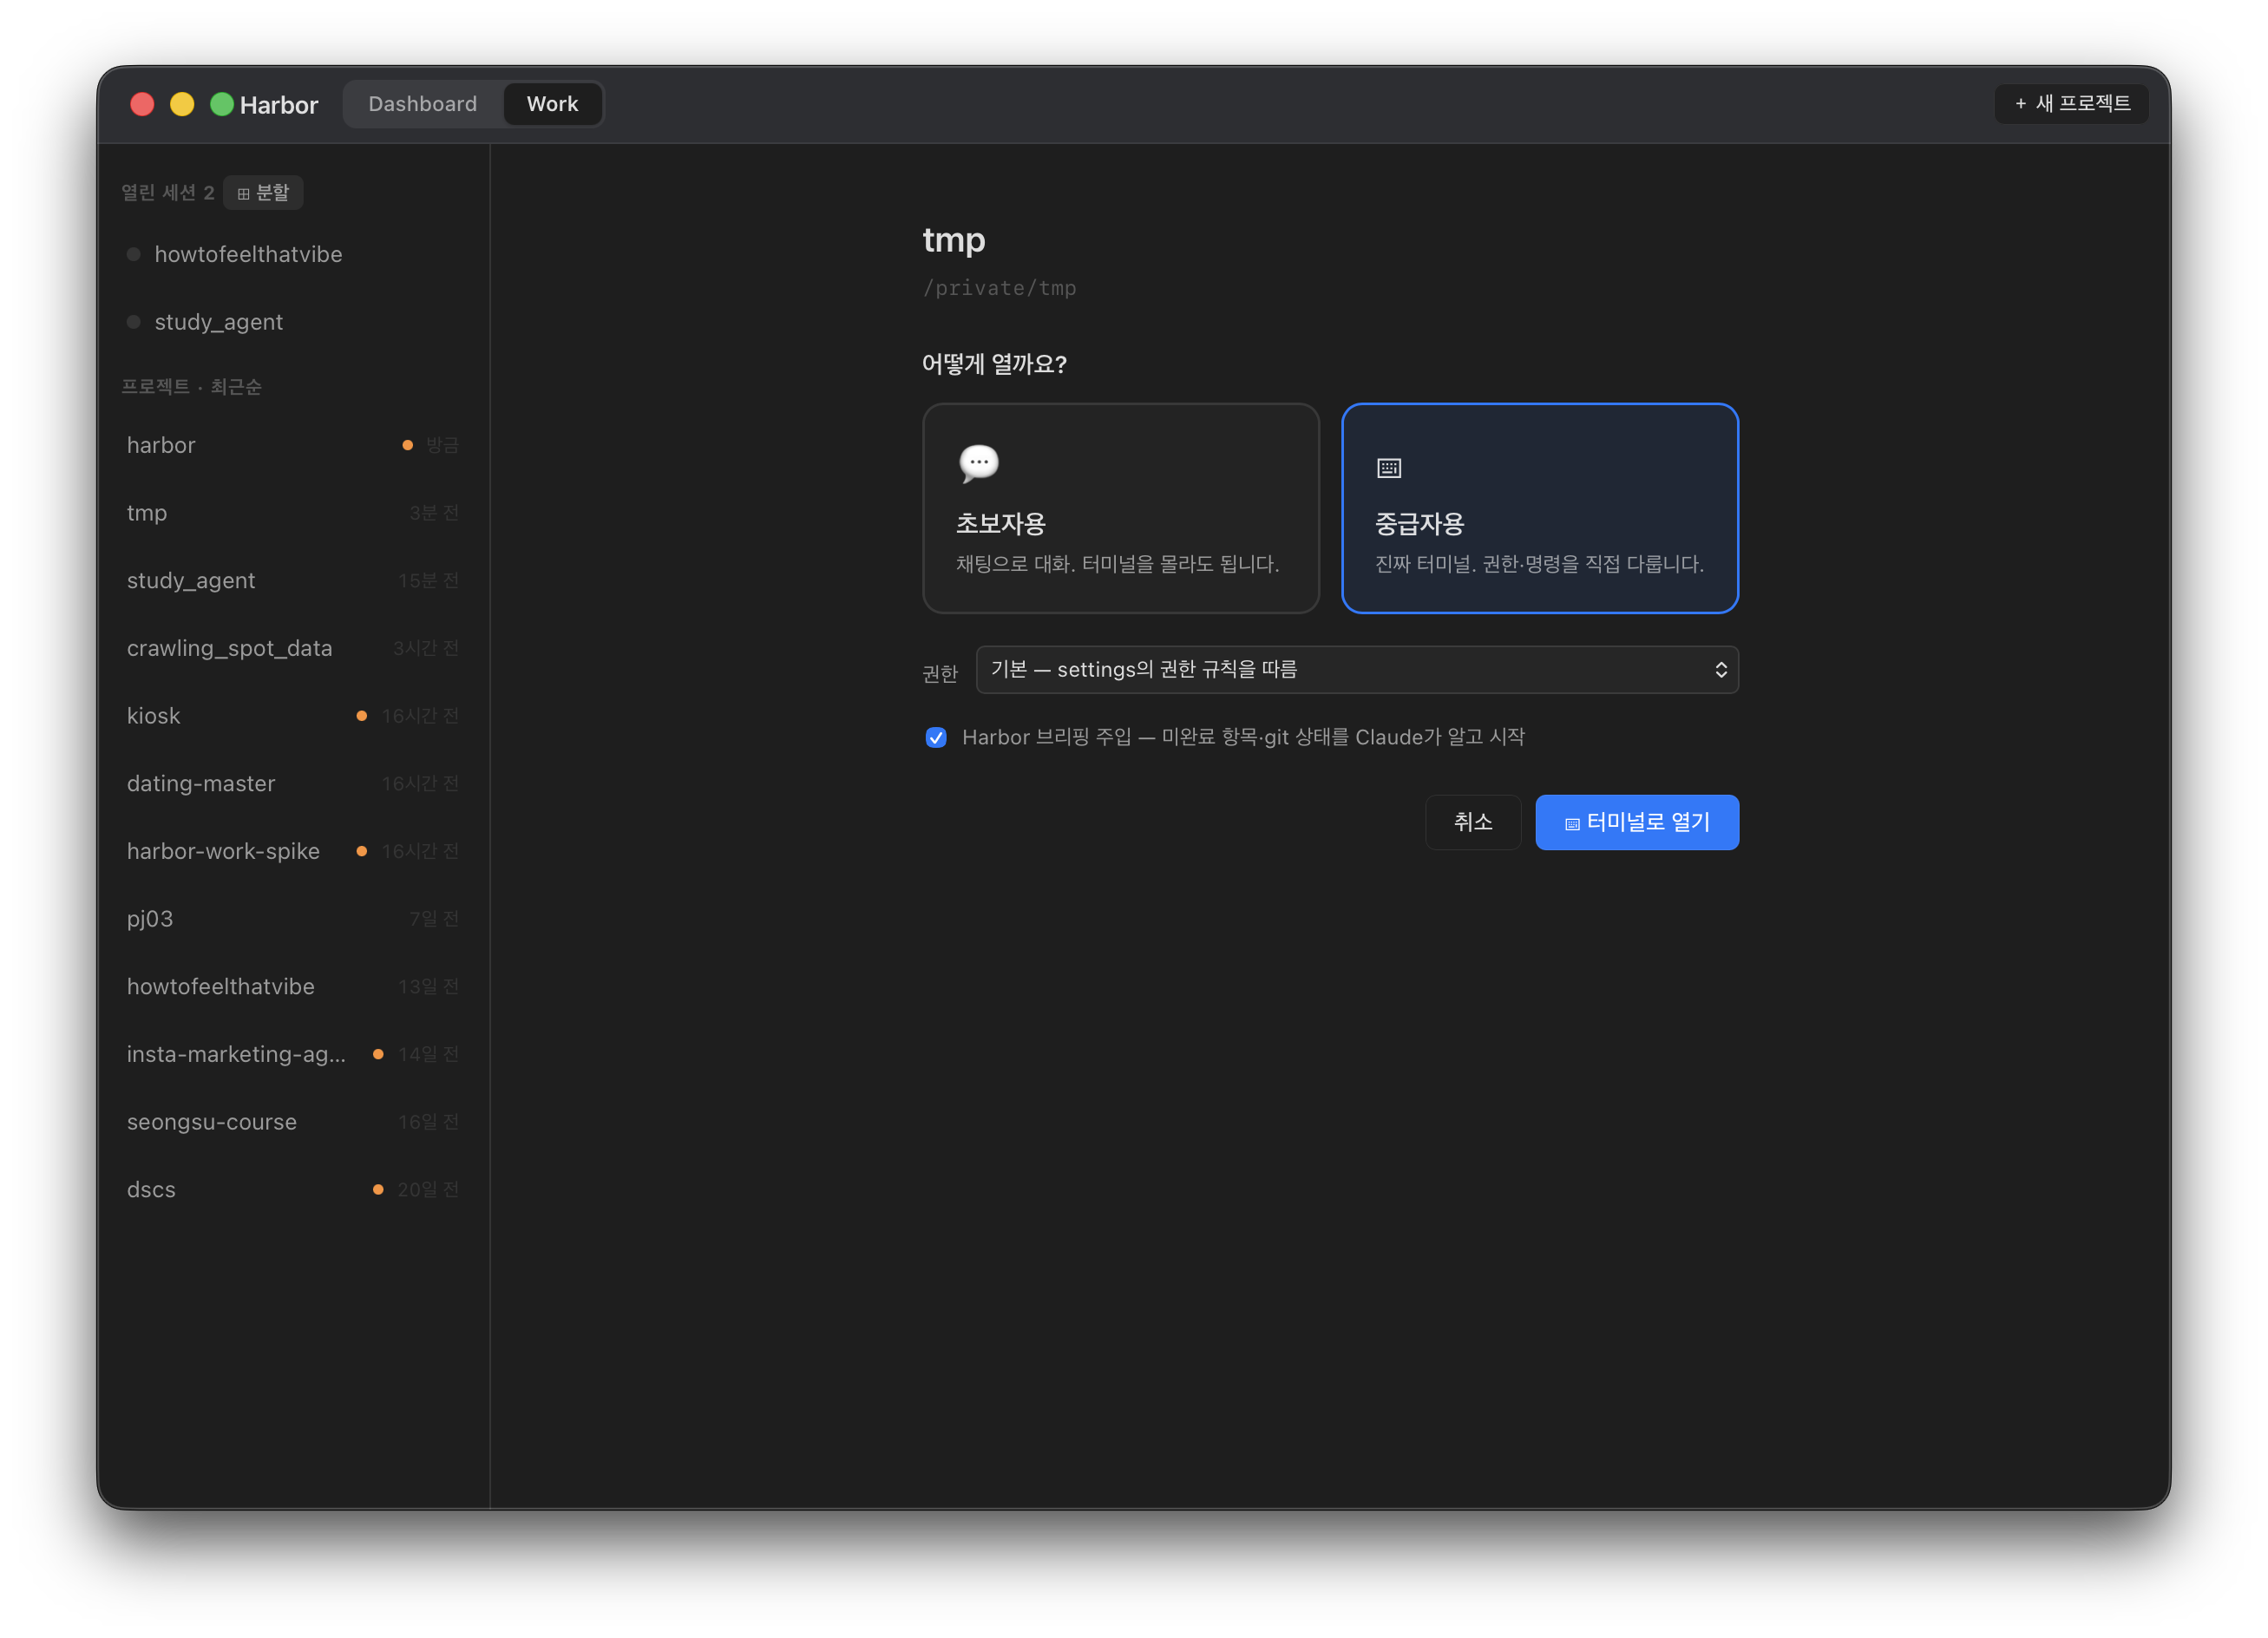The height and width of the screenshot is (1638, 2268).
Task: Click the 취소 cancel button
Action: 1473,823
